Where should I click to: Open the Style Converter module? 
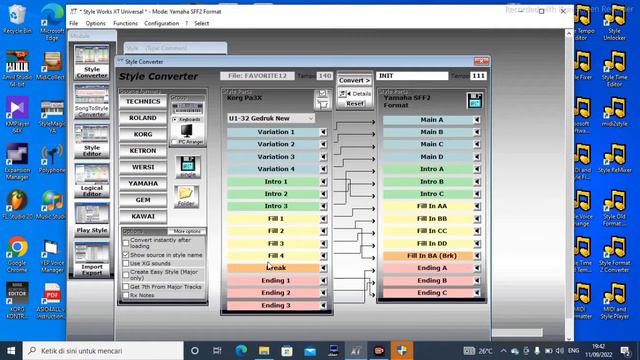(x=92, y=62)
